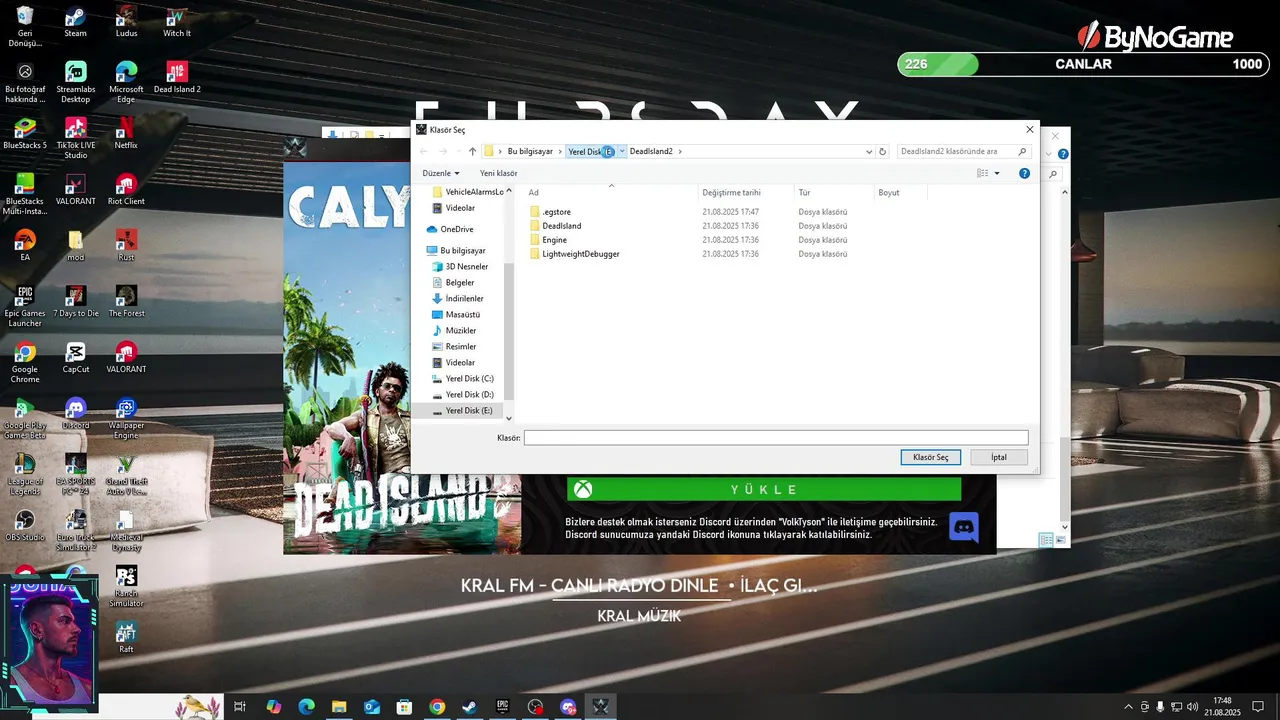Open the .egstore folder
The height and width of the screenshot is (720, 1280).
(556, 212)
